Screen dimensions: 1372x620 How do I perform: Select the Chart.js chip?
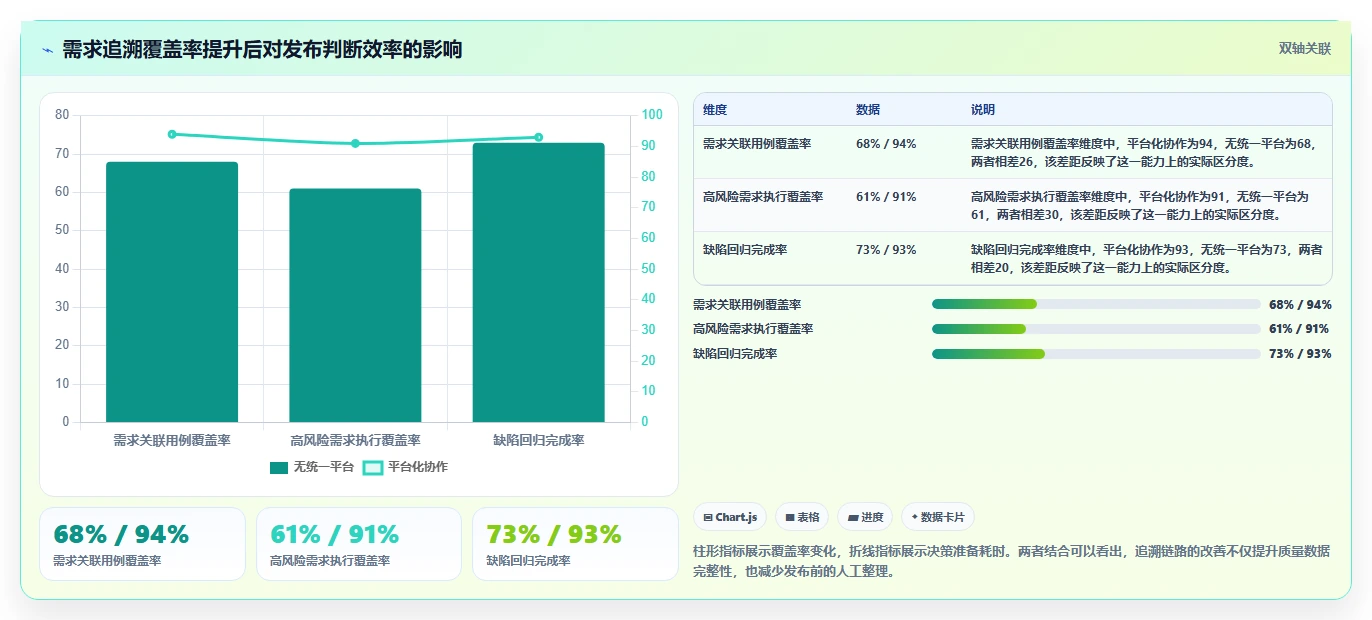pyautogui.click(x=730, y=517)
